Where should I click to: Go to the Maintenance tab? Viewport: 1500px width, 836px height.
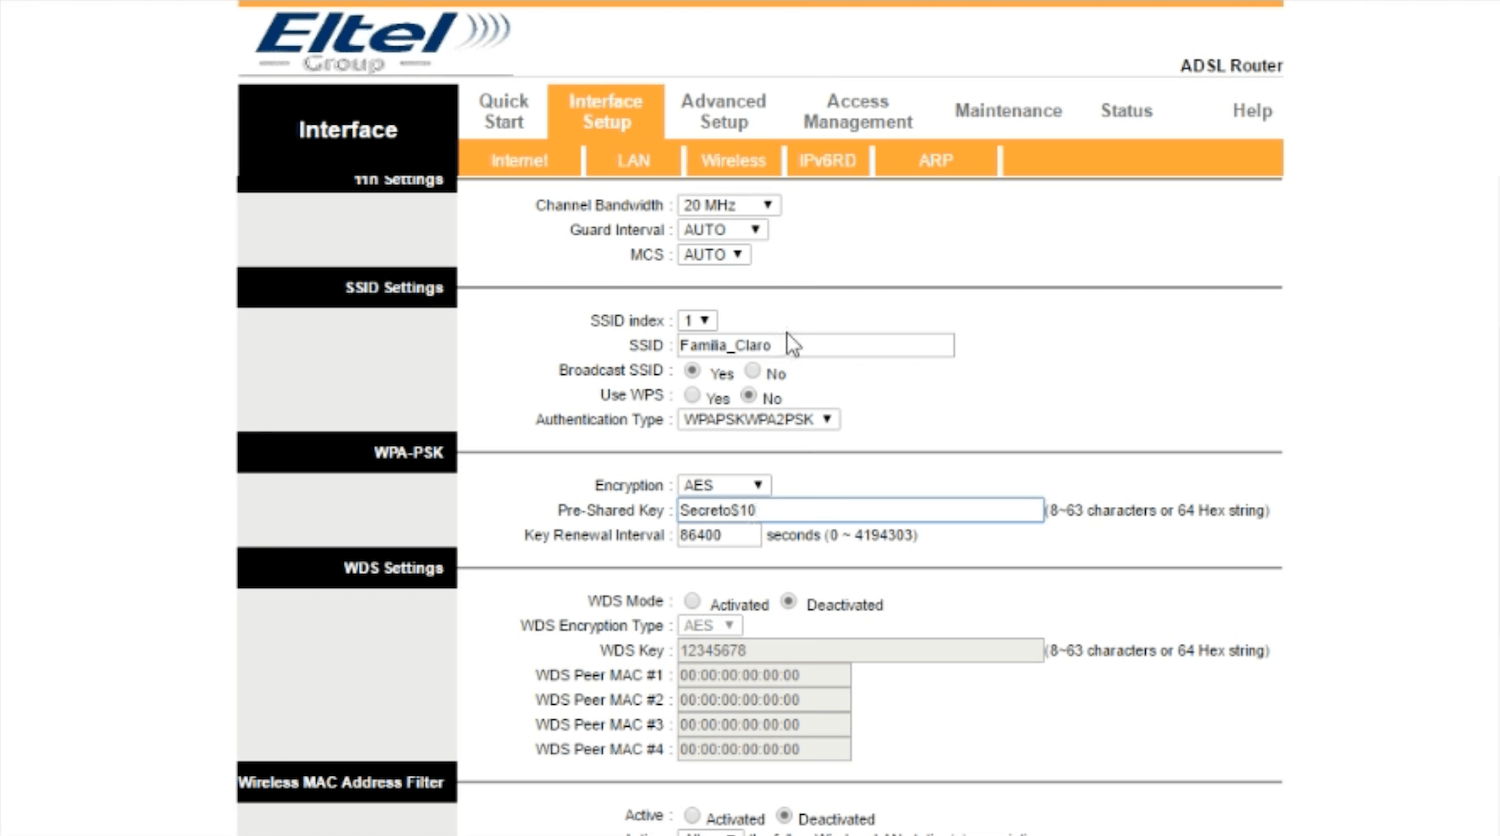1008,111
